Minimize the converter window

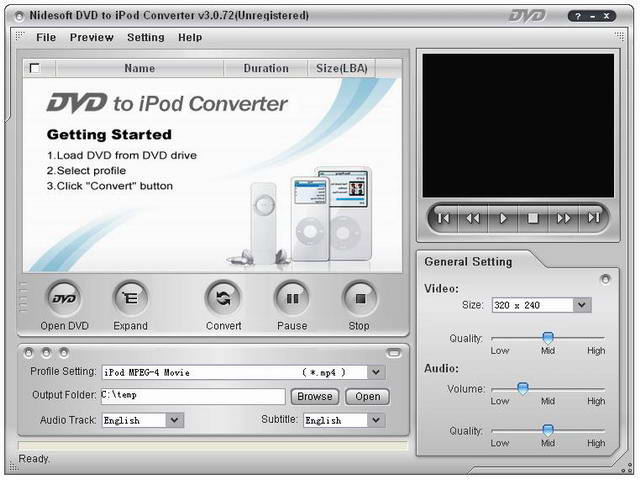pos(592,16)
